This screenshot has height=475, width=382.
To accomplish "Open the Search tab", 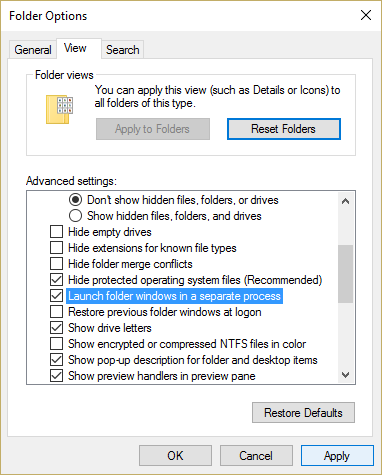I will [x=123, y=50].
